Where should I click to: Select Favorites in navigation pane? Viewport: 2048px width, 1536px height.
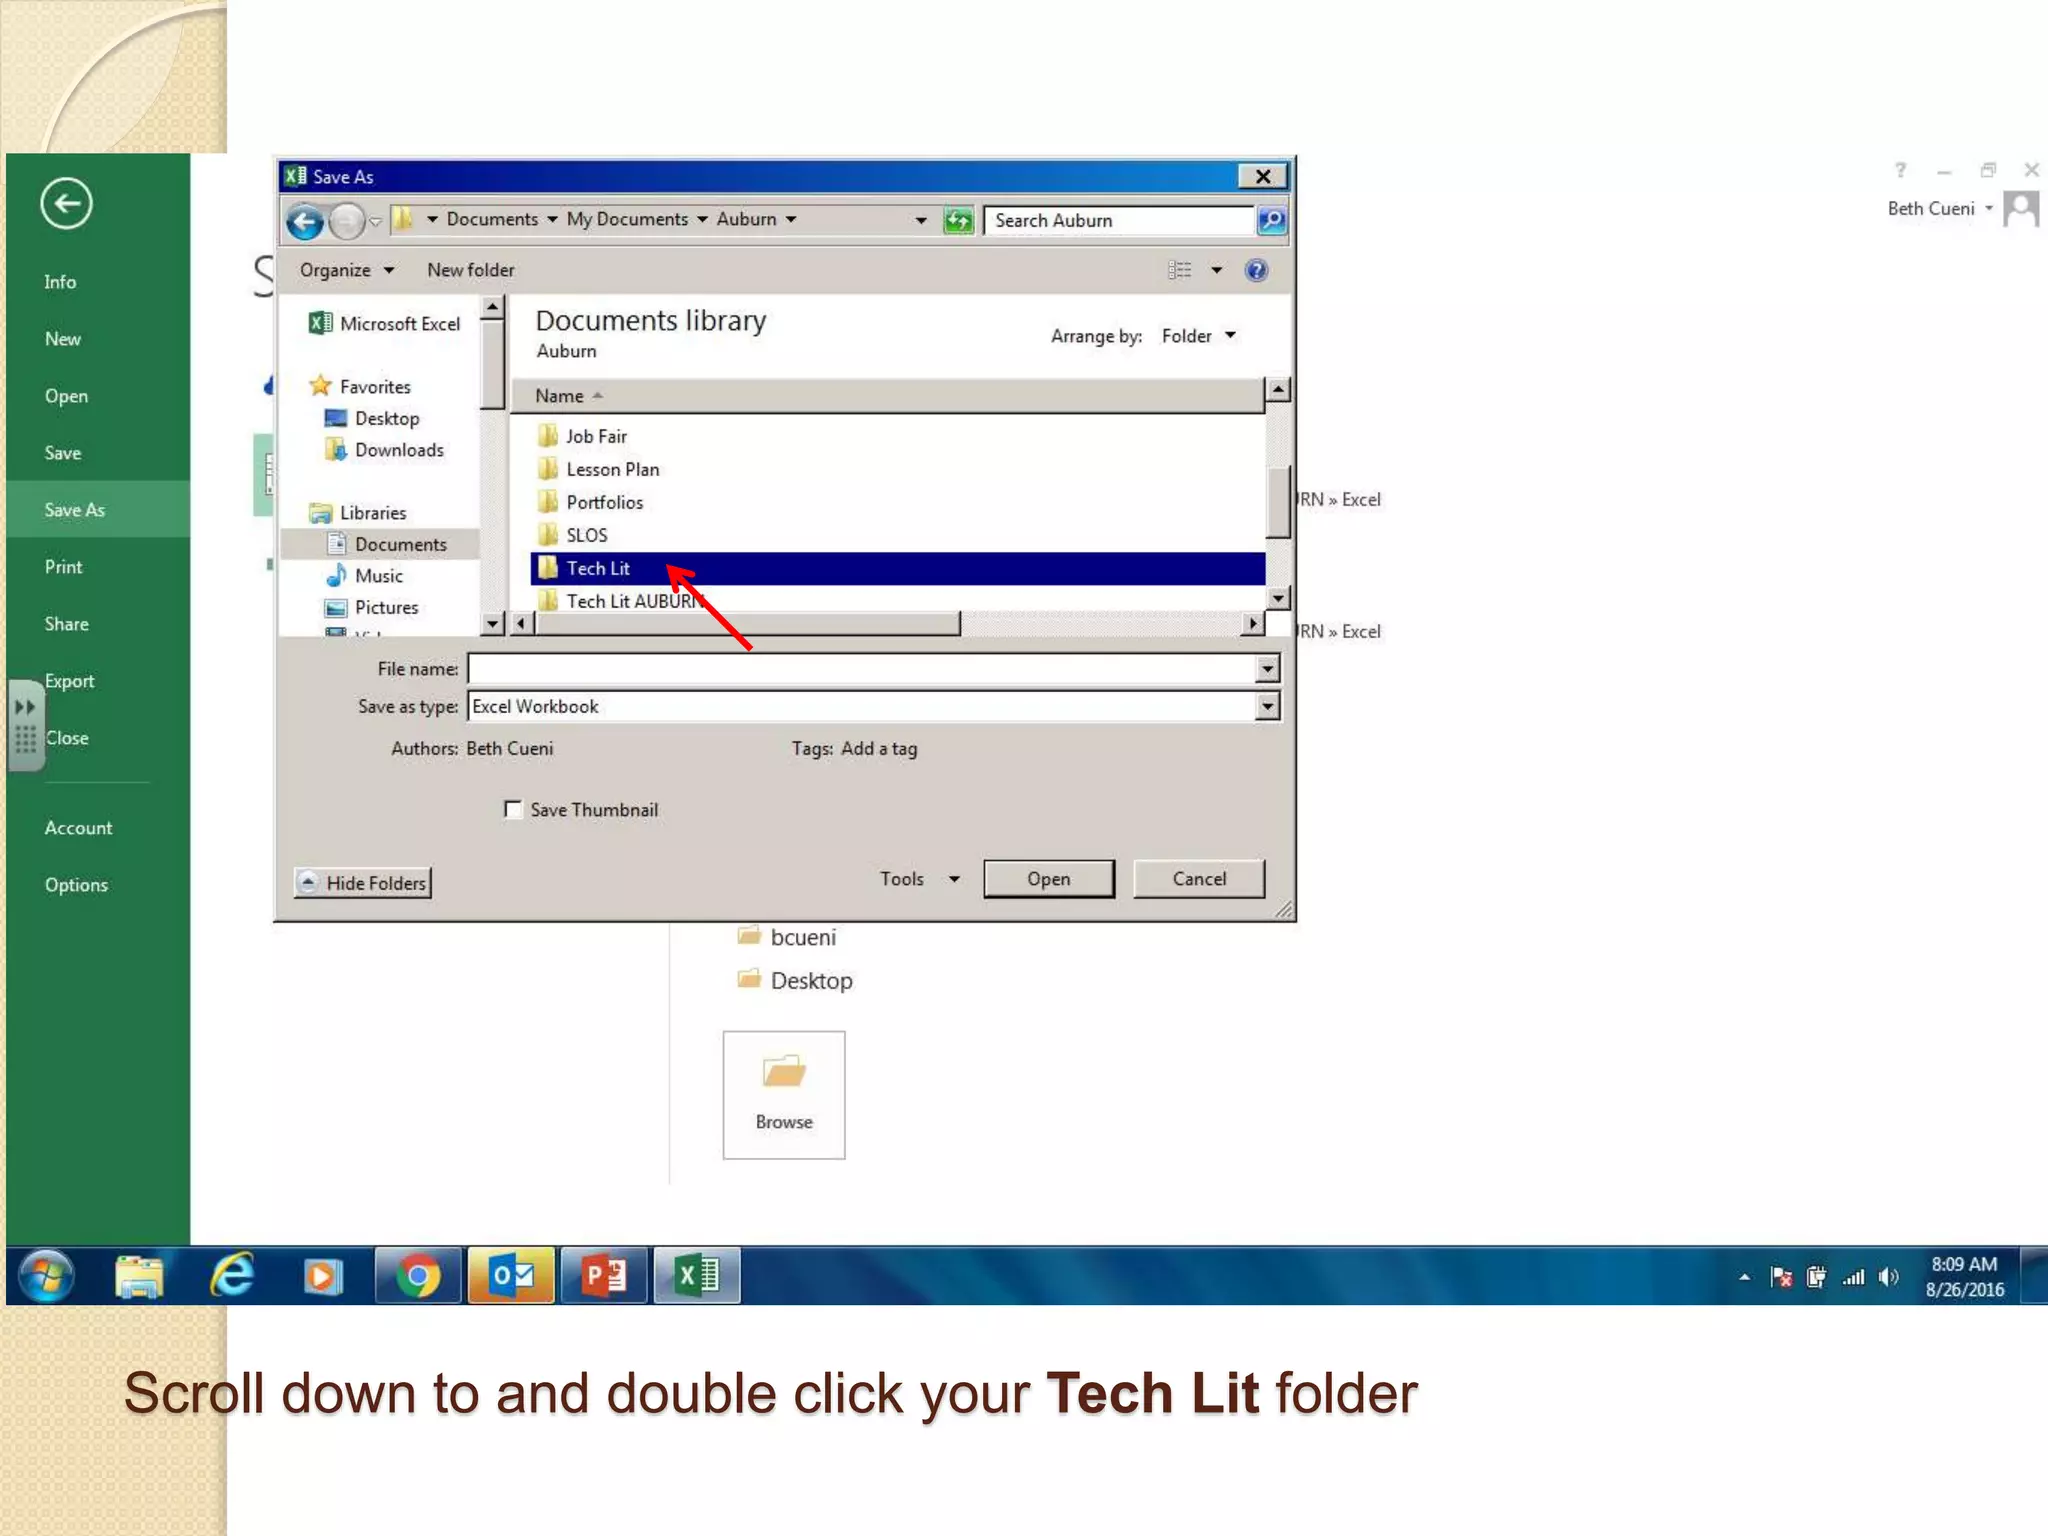tap(360, 386)
